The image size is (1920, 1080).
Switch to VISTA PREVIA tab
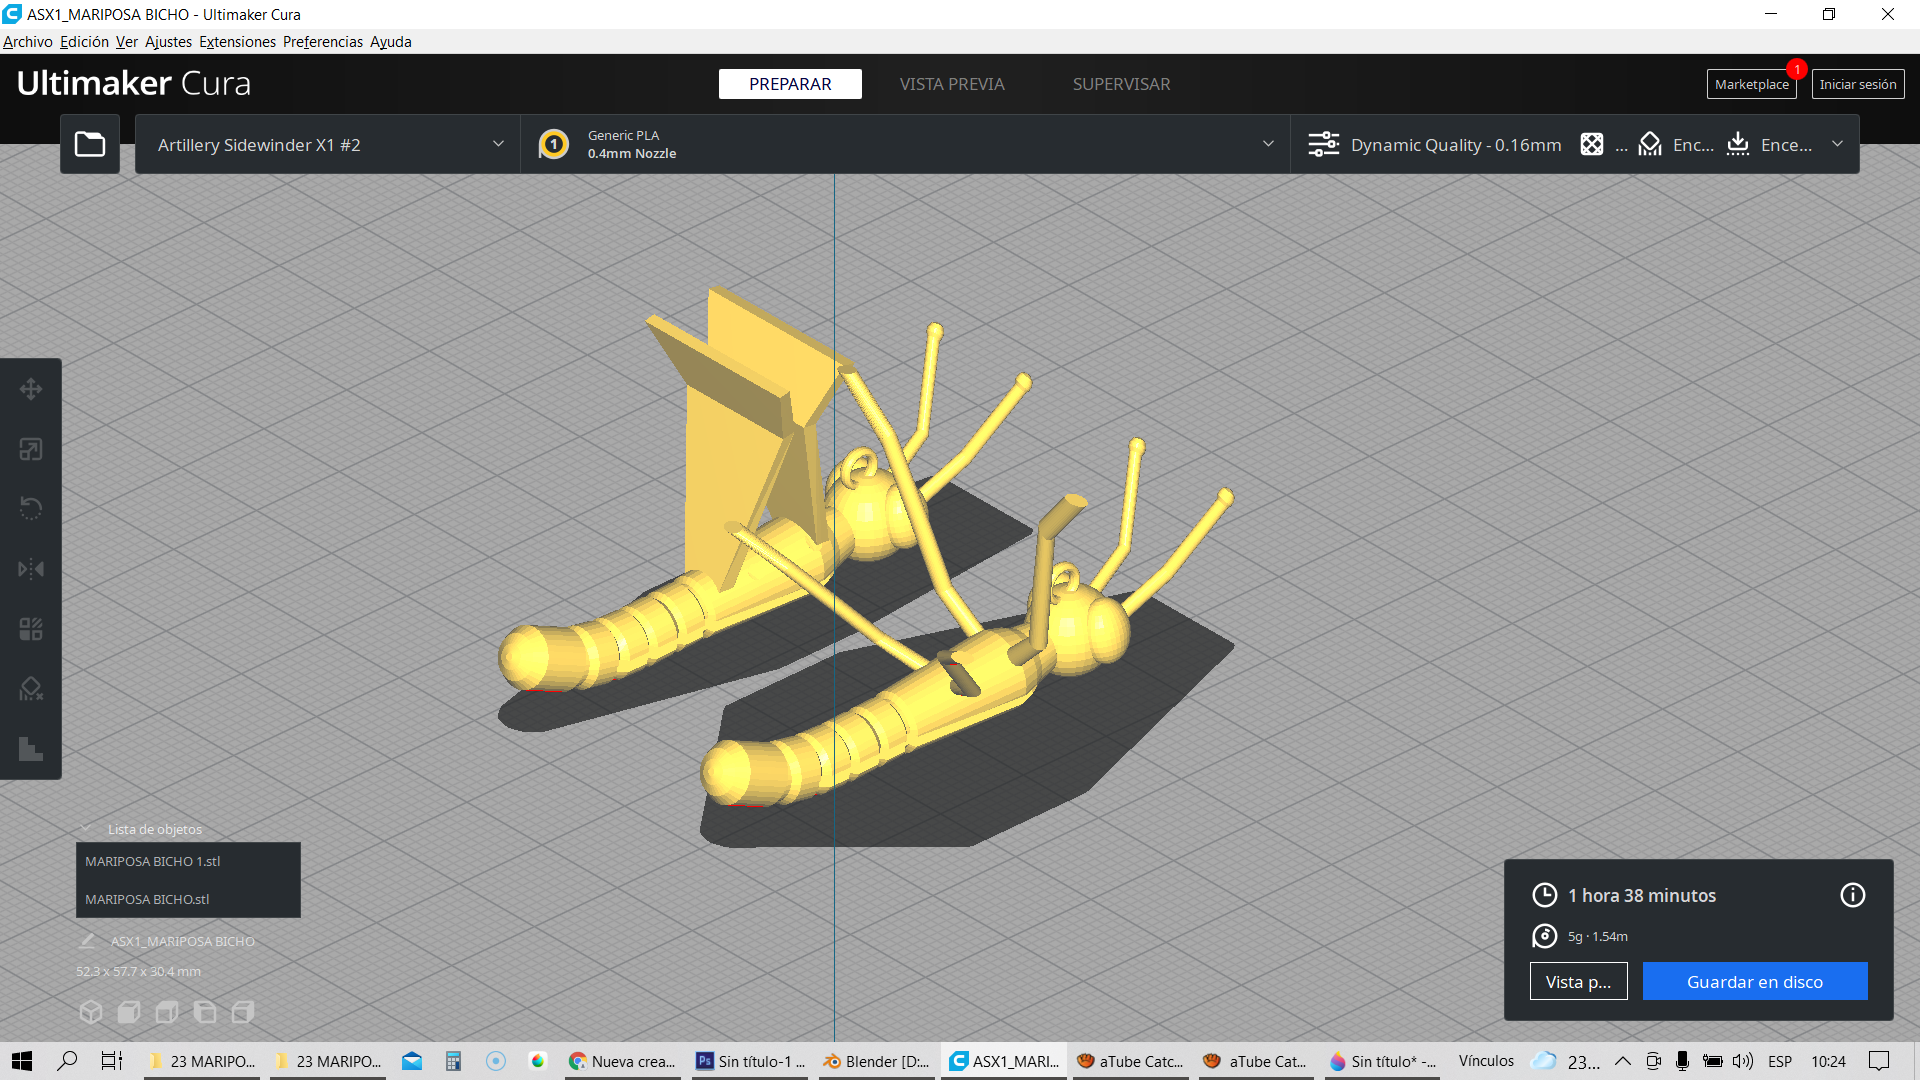coord(951,84)
